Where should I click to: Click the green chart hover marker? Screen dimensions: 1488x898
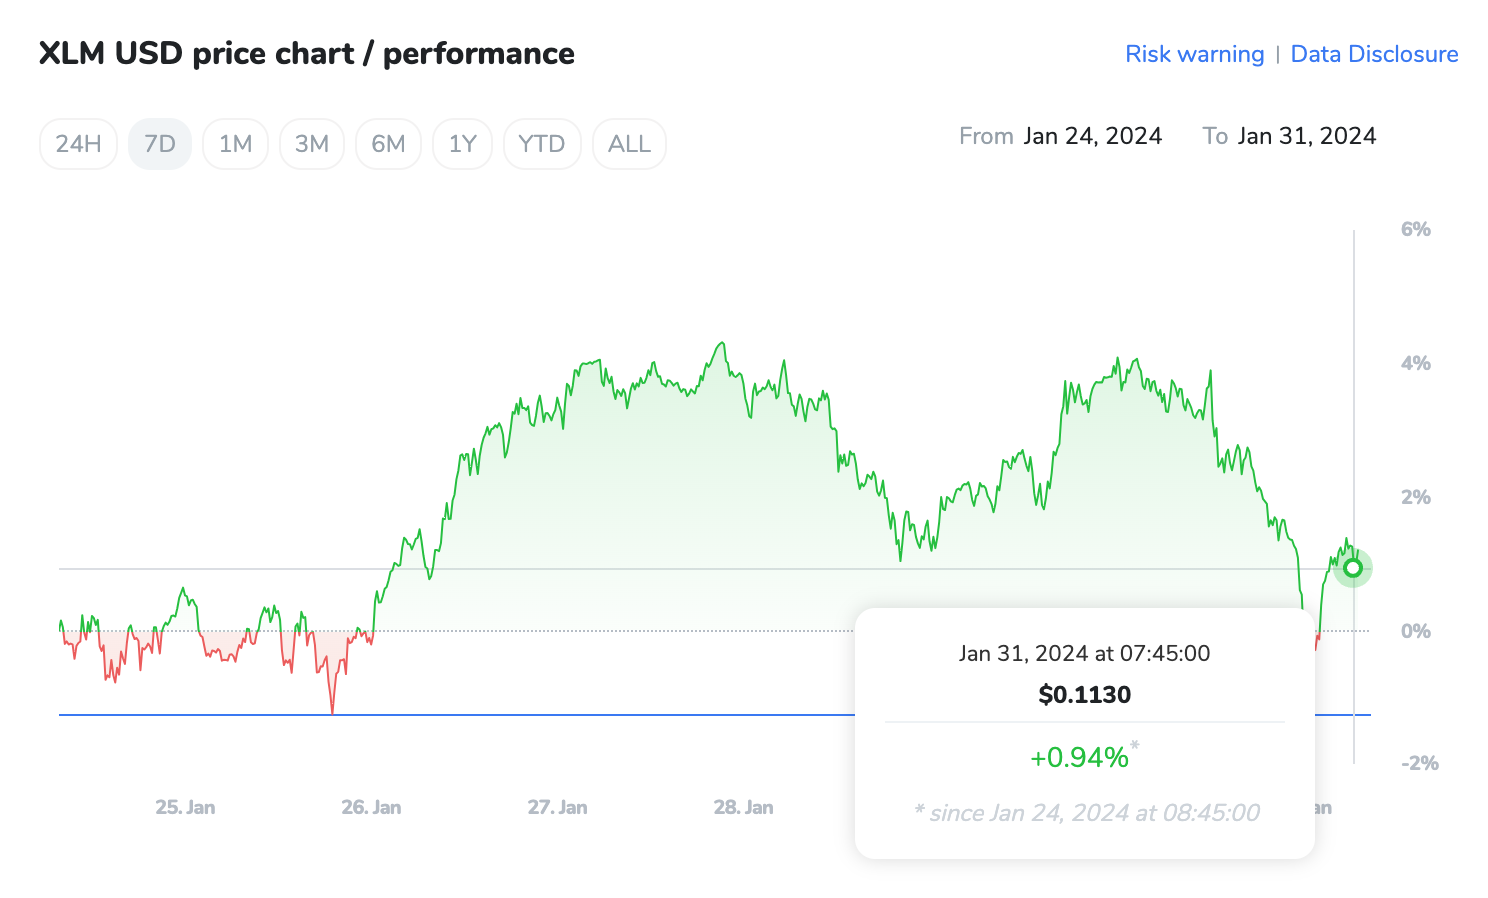point(1353,568)
